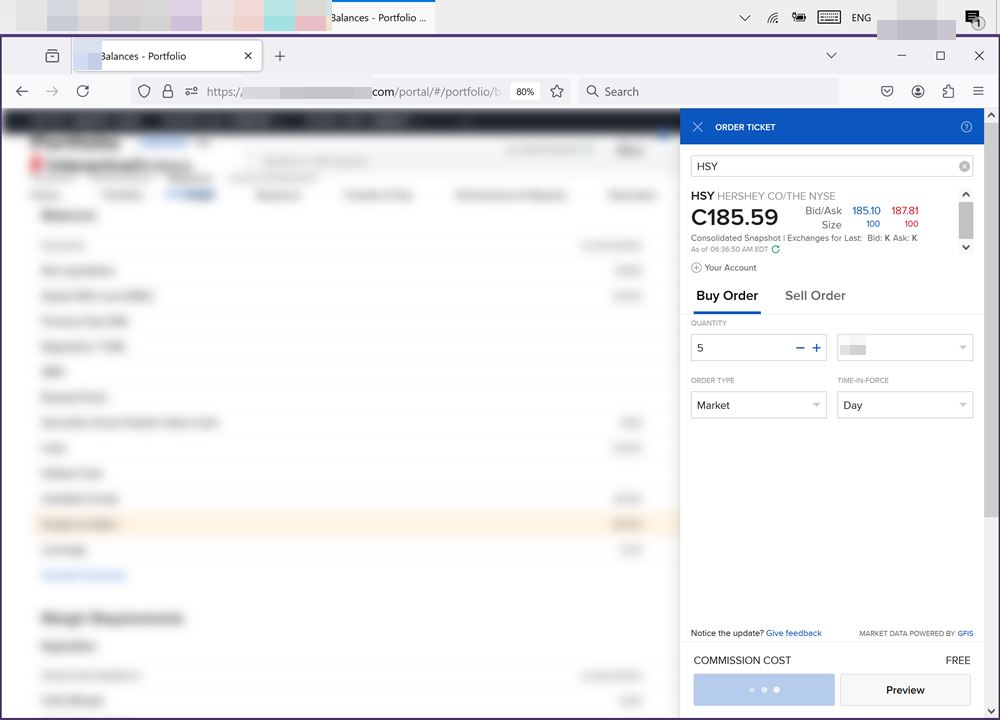Click the browser Search box

[x=709, y=91]
